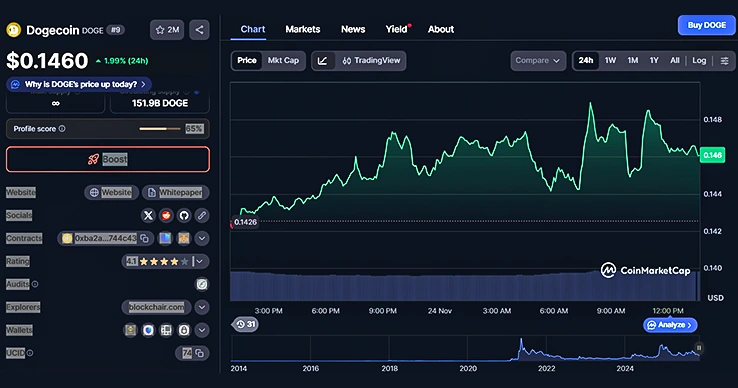Viewport: 738px width, 388px height.
Task: Open the Whitepaper link
Action: click(x=176, y=192)
